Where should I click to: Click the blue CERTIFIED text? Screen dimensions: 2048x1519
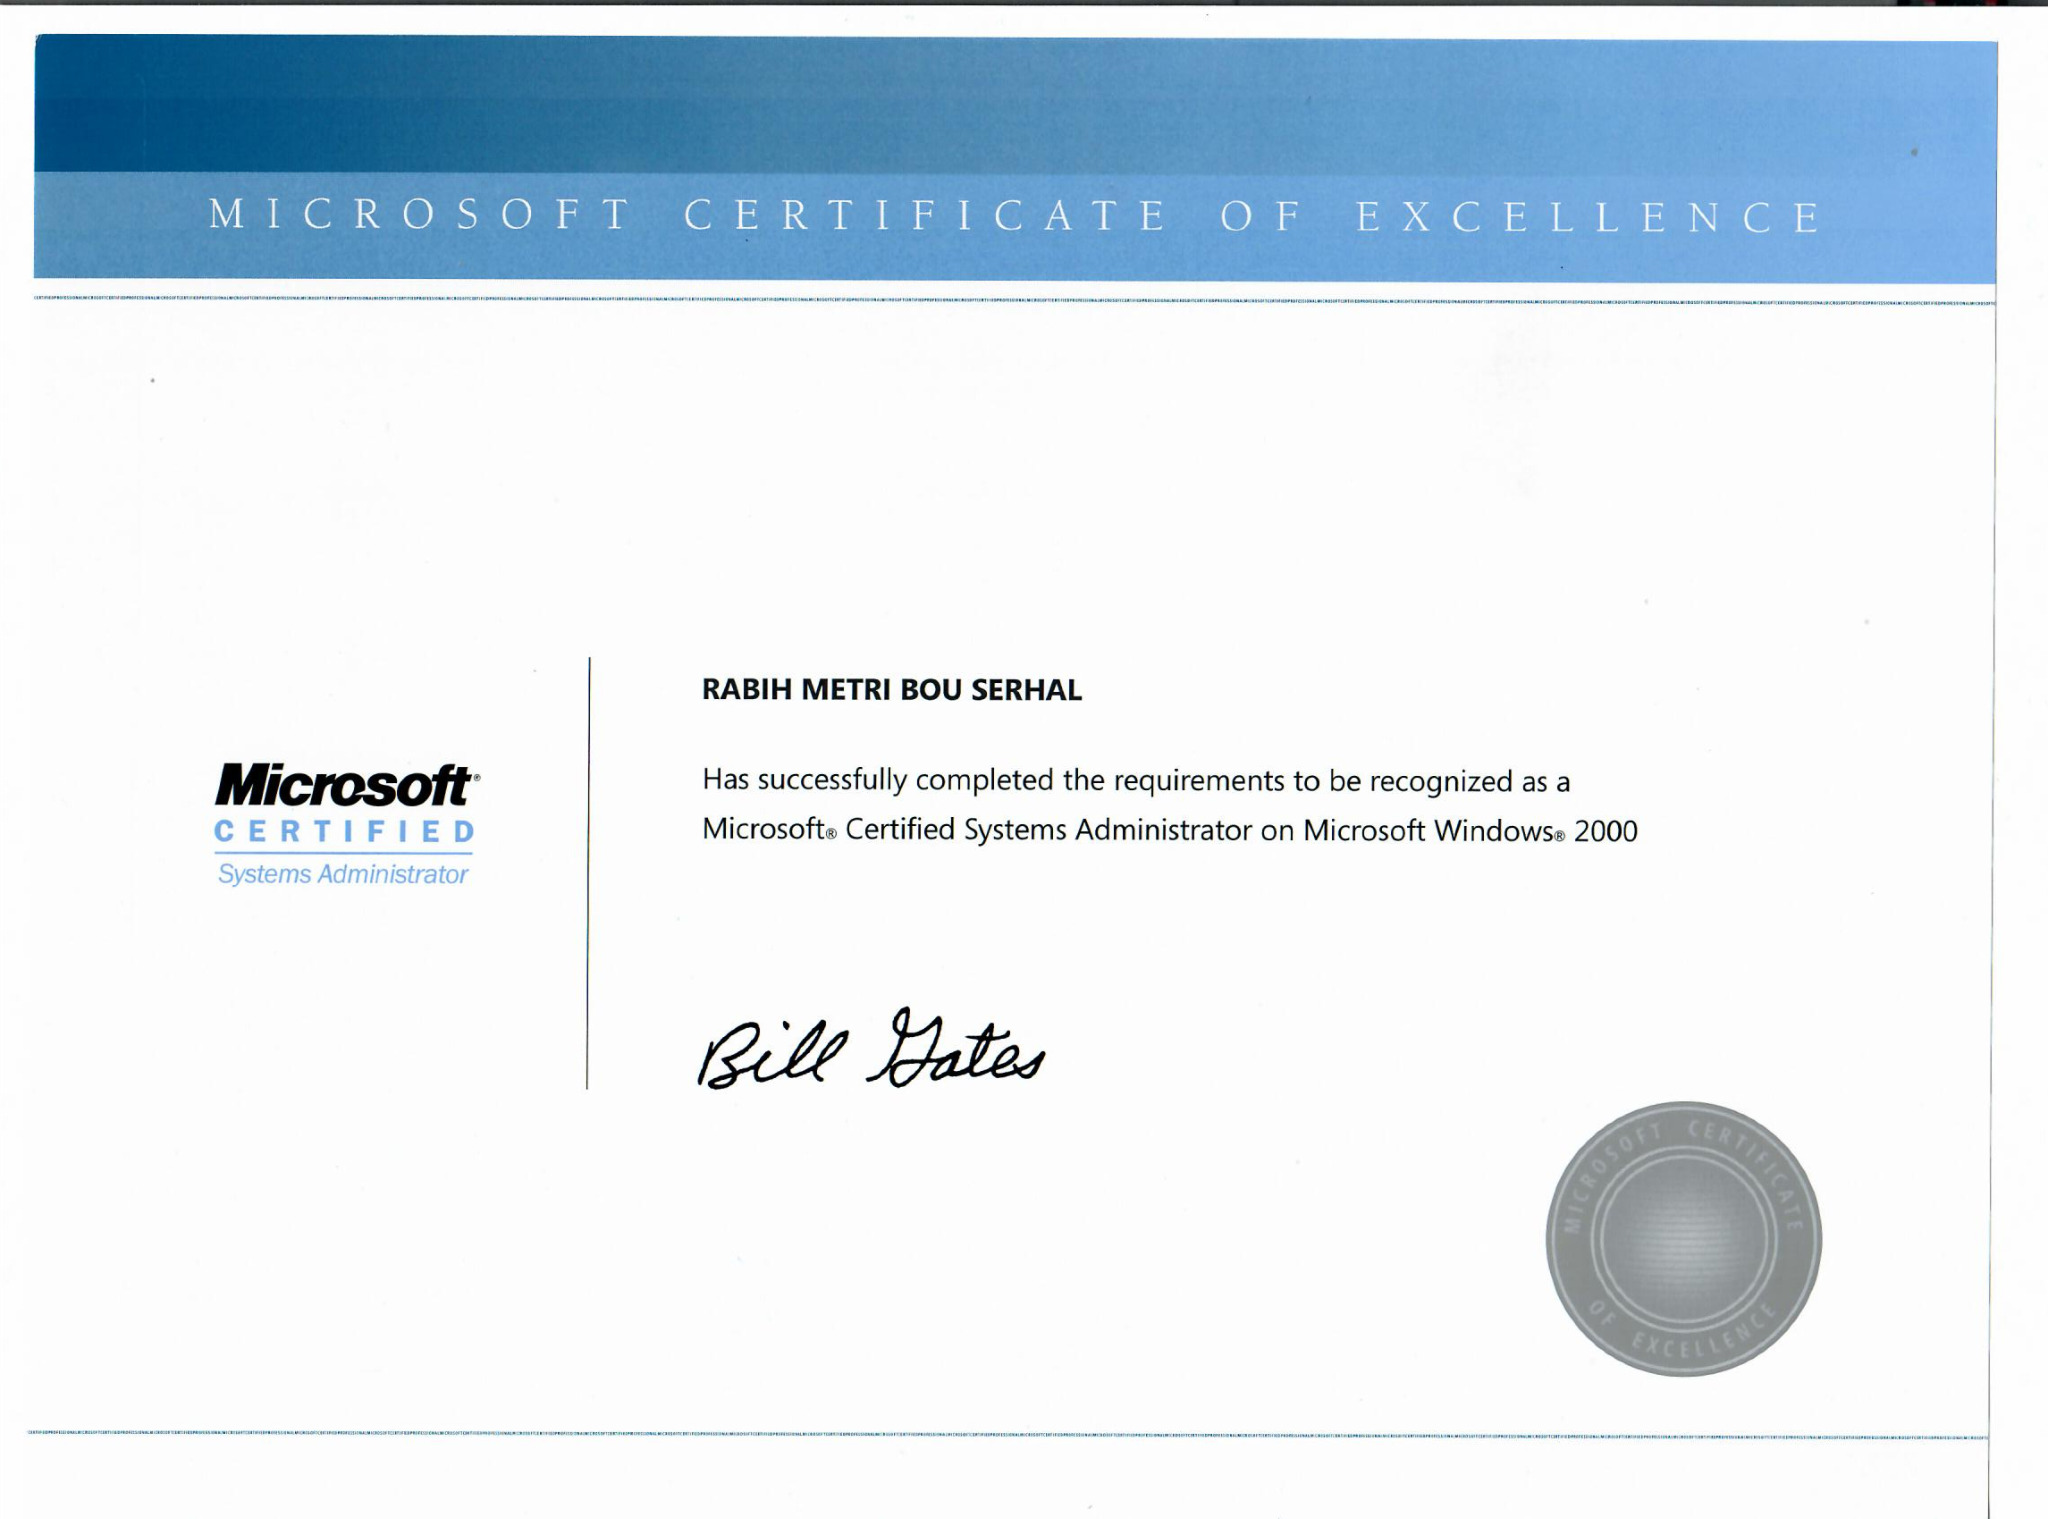click(x=345, y=832)
